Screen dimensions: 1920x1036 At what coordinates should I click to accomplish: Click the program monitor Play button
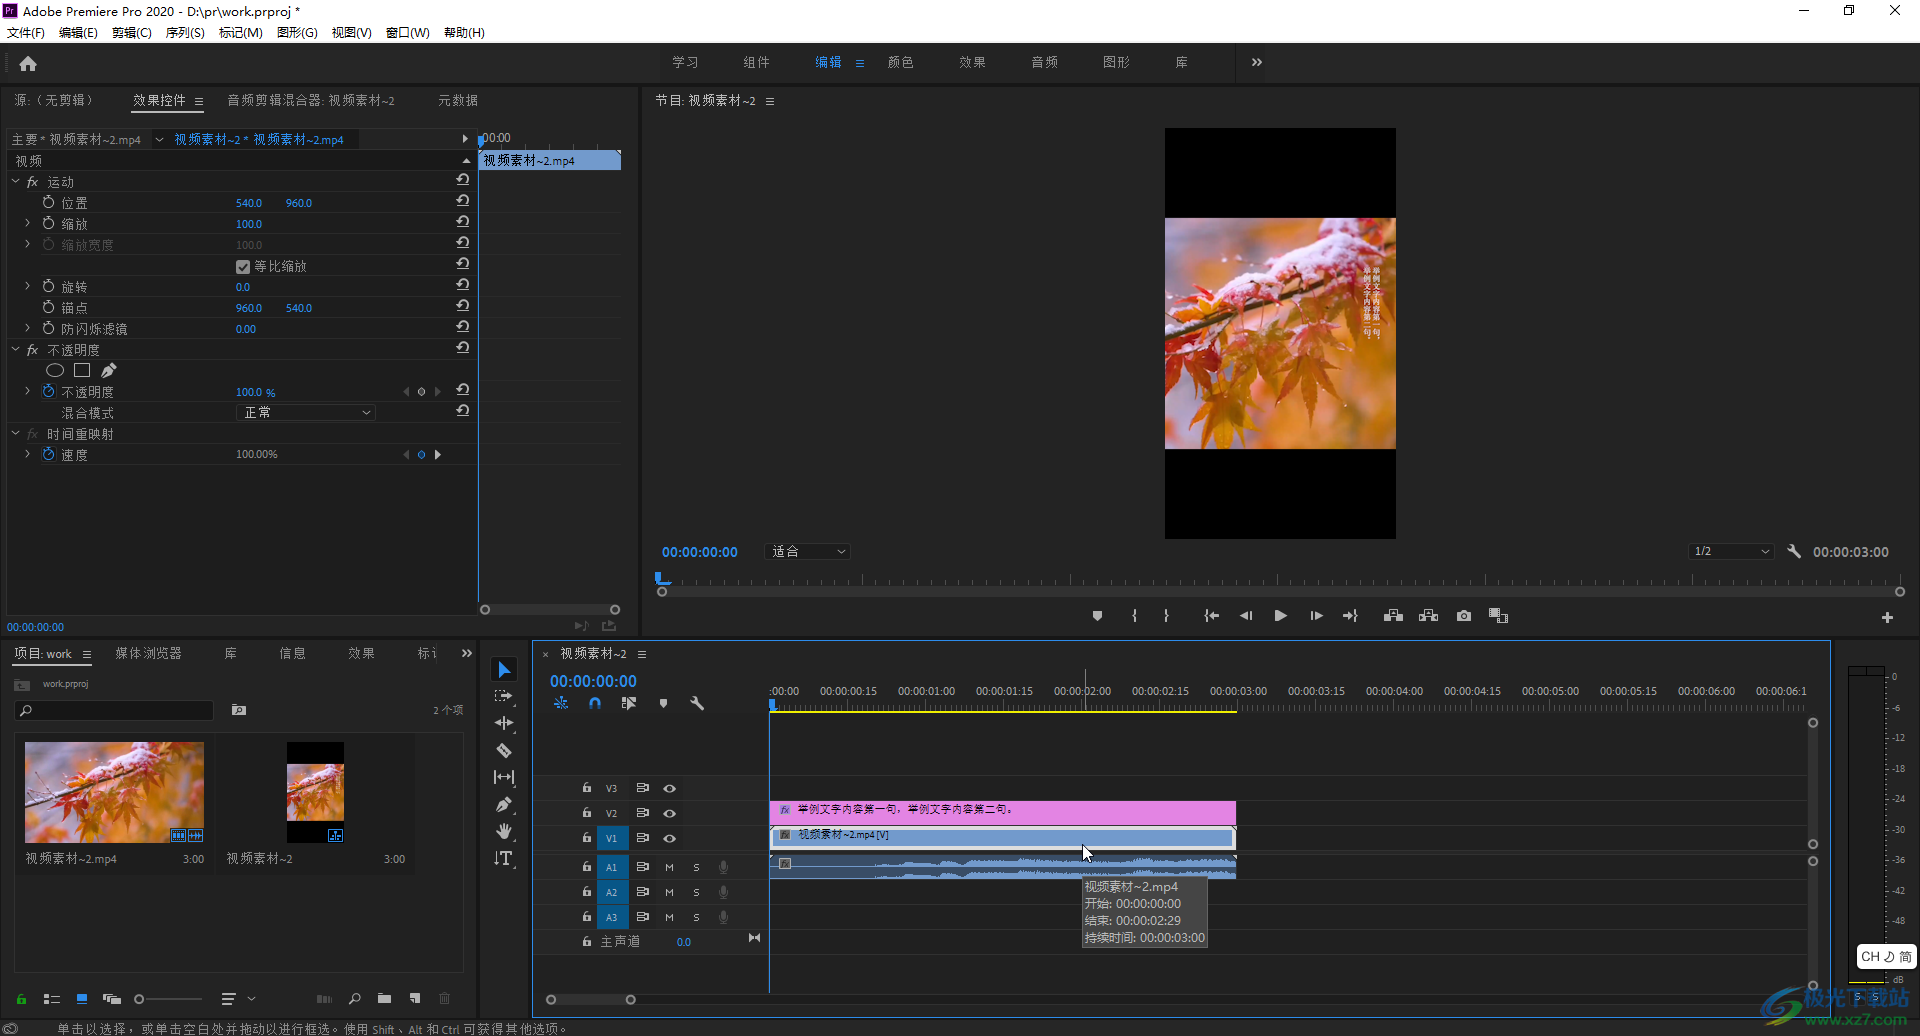[1280, 616]
